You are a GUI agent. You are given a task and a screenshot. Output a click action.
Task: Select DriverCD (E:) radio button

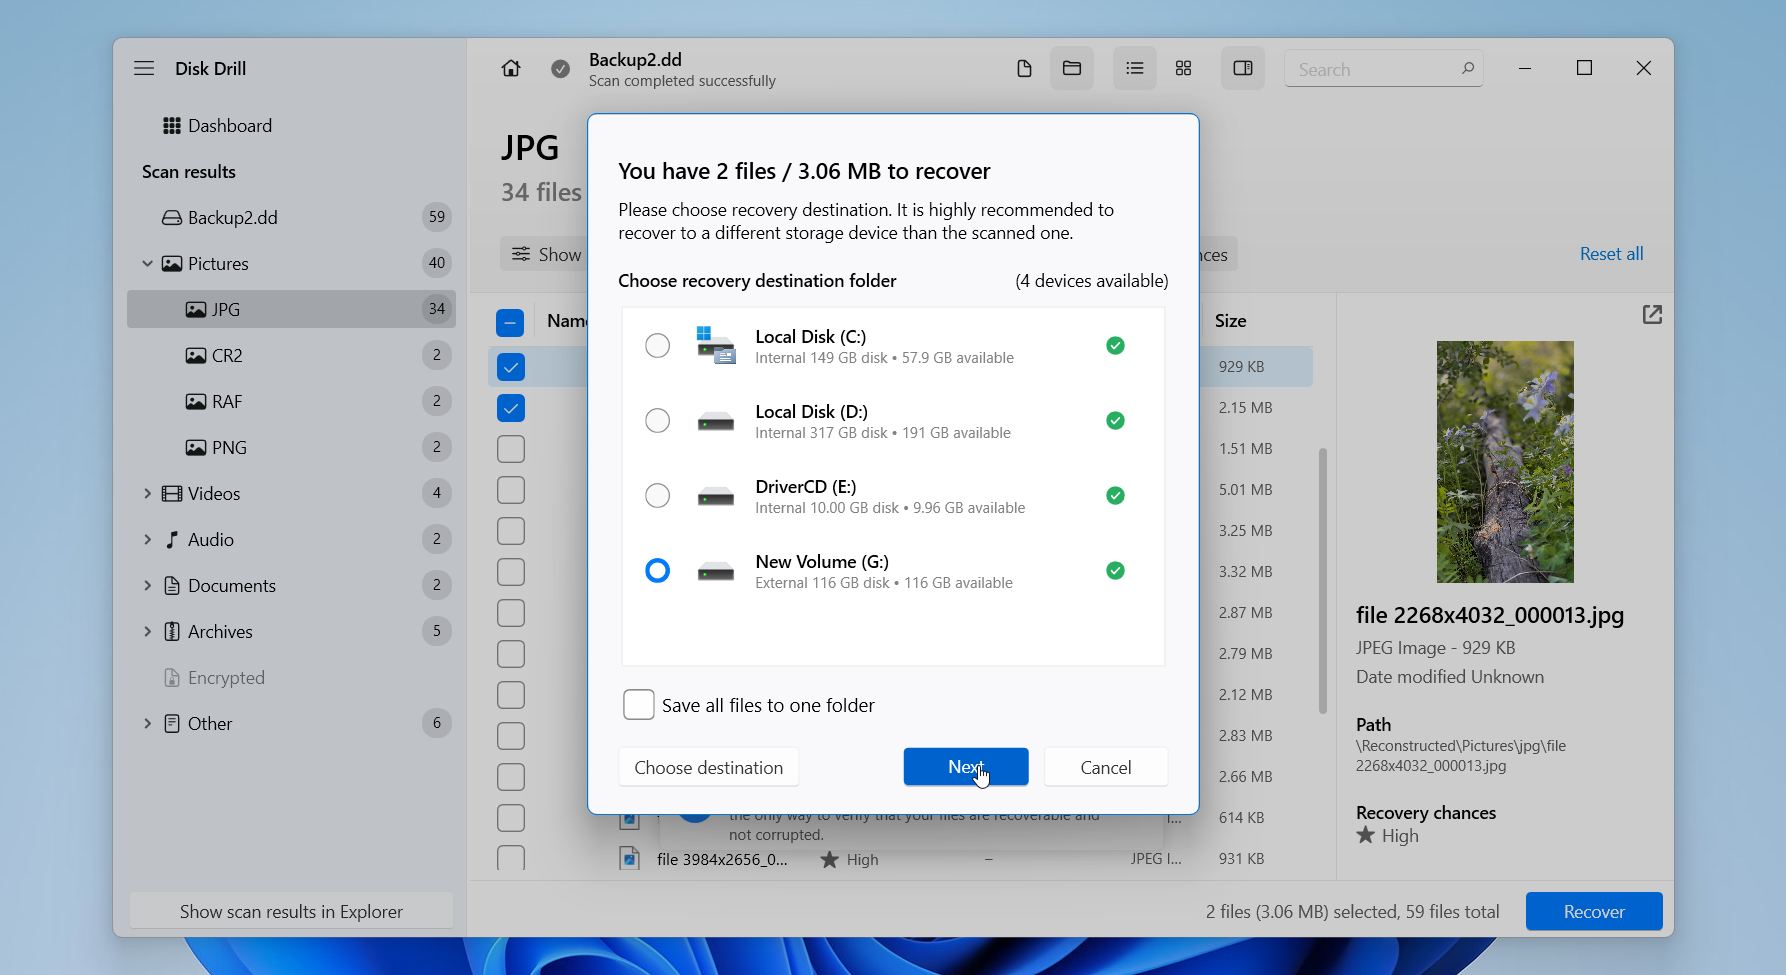[657, 495]
